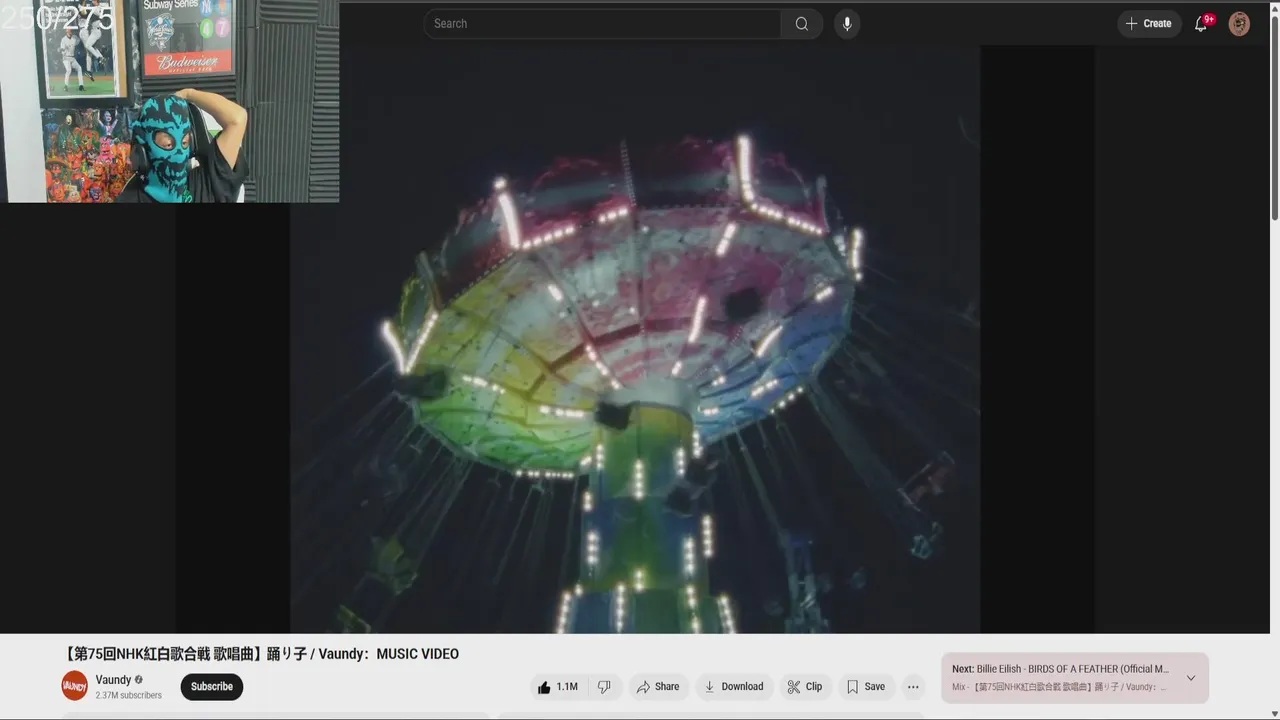Image resolution: width=1280 pixels, height=720 pixels.
Task: Open next video Billie Eilish BIRDS OF A FEATHER
Action: pos(1060,669)
